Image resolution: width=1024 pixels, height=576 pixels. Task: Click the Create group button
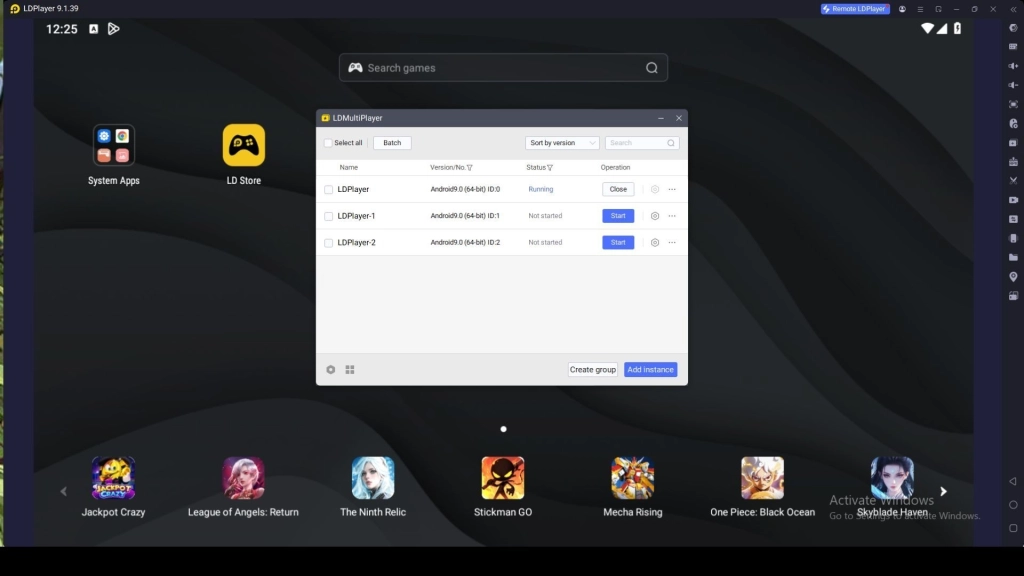coord(592,369)
